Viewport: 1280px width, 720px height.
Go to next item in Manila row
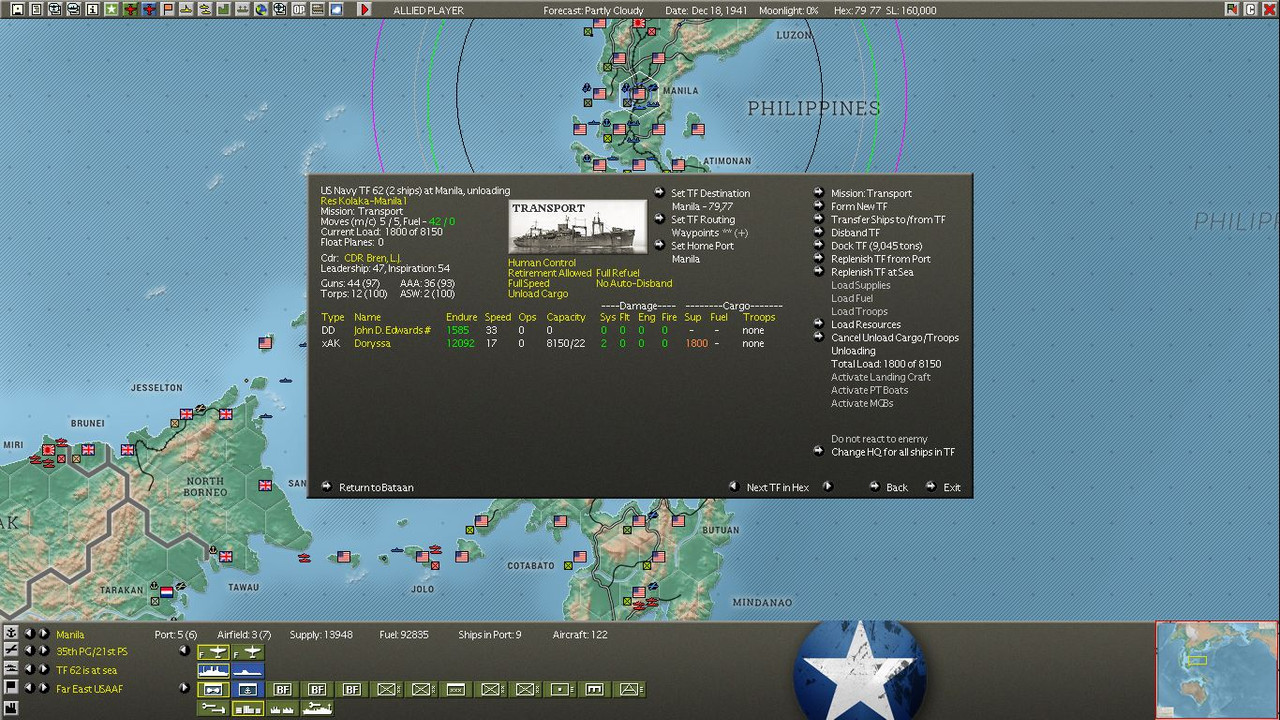pos(44,634)
